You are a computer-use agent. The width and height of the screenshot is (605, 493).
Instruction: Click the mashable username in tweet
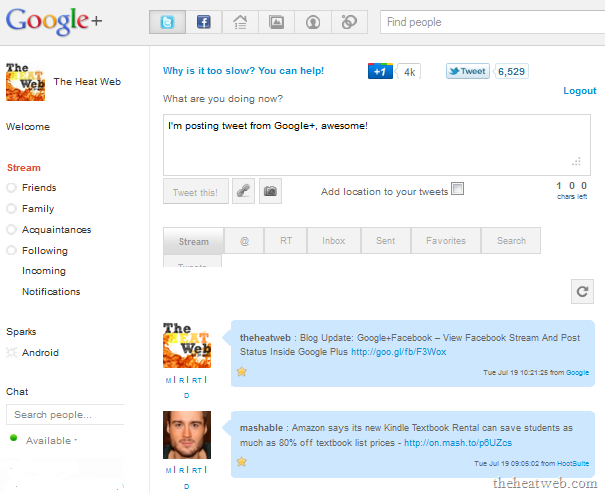point(261,428)
